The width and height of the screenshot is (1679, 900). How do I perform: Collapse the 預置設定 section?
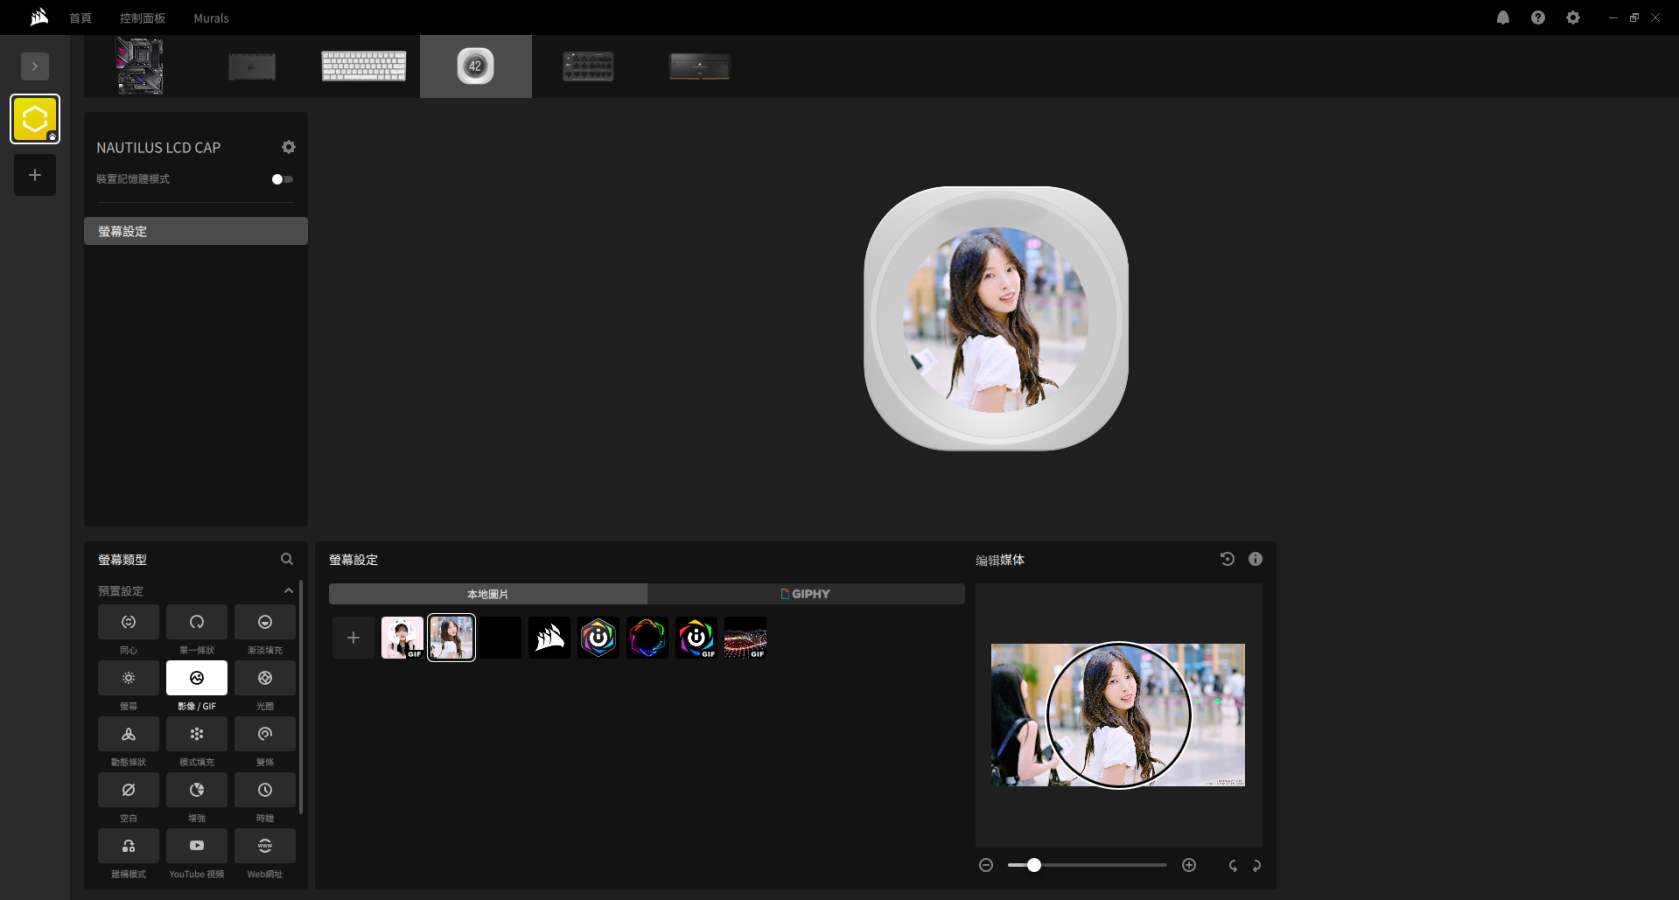pos(288,591)
